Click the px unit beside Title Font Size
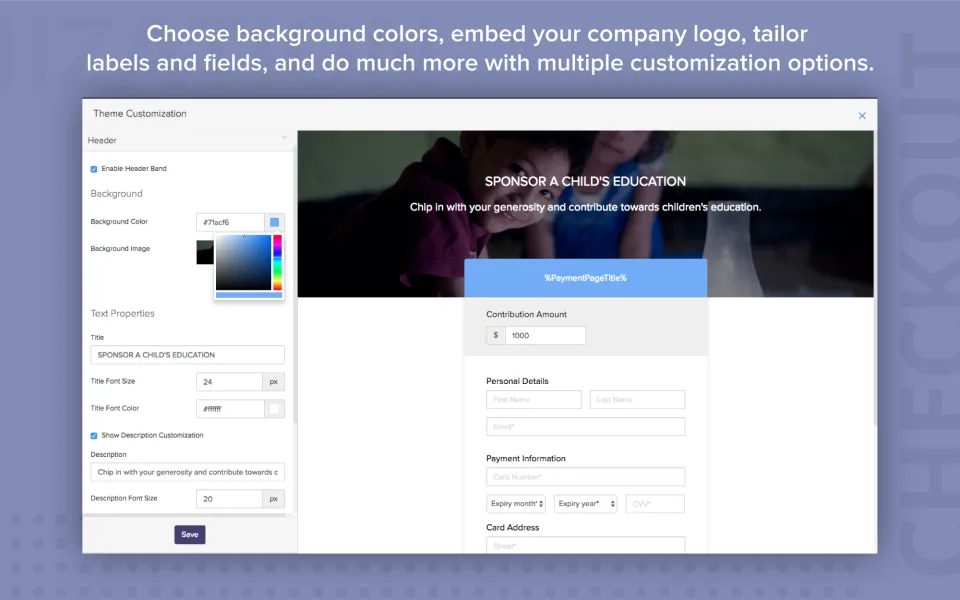This screenshot has width=960, height=600. click(274, 381)
